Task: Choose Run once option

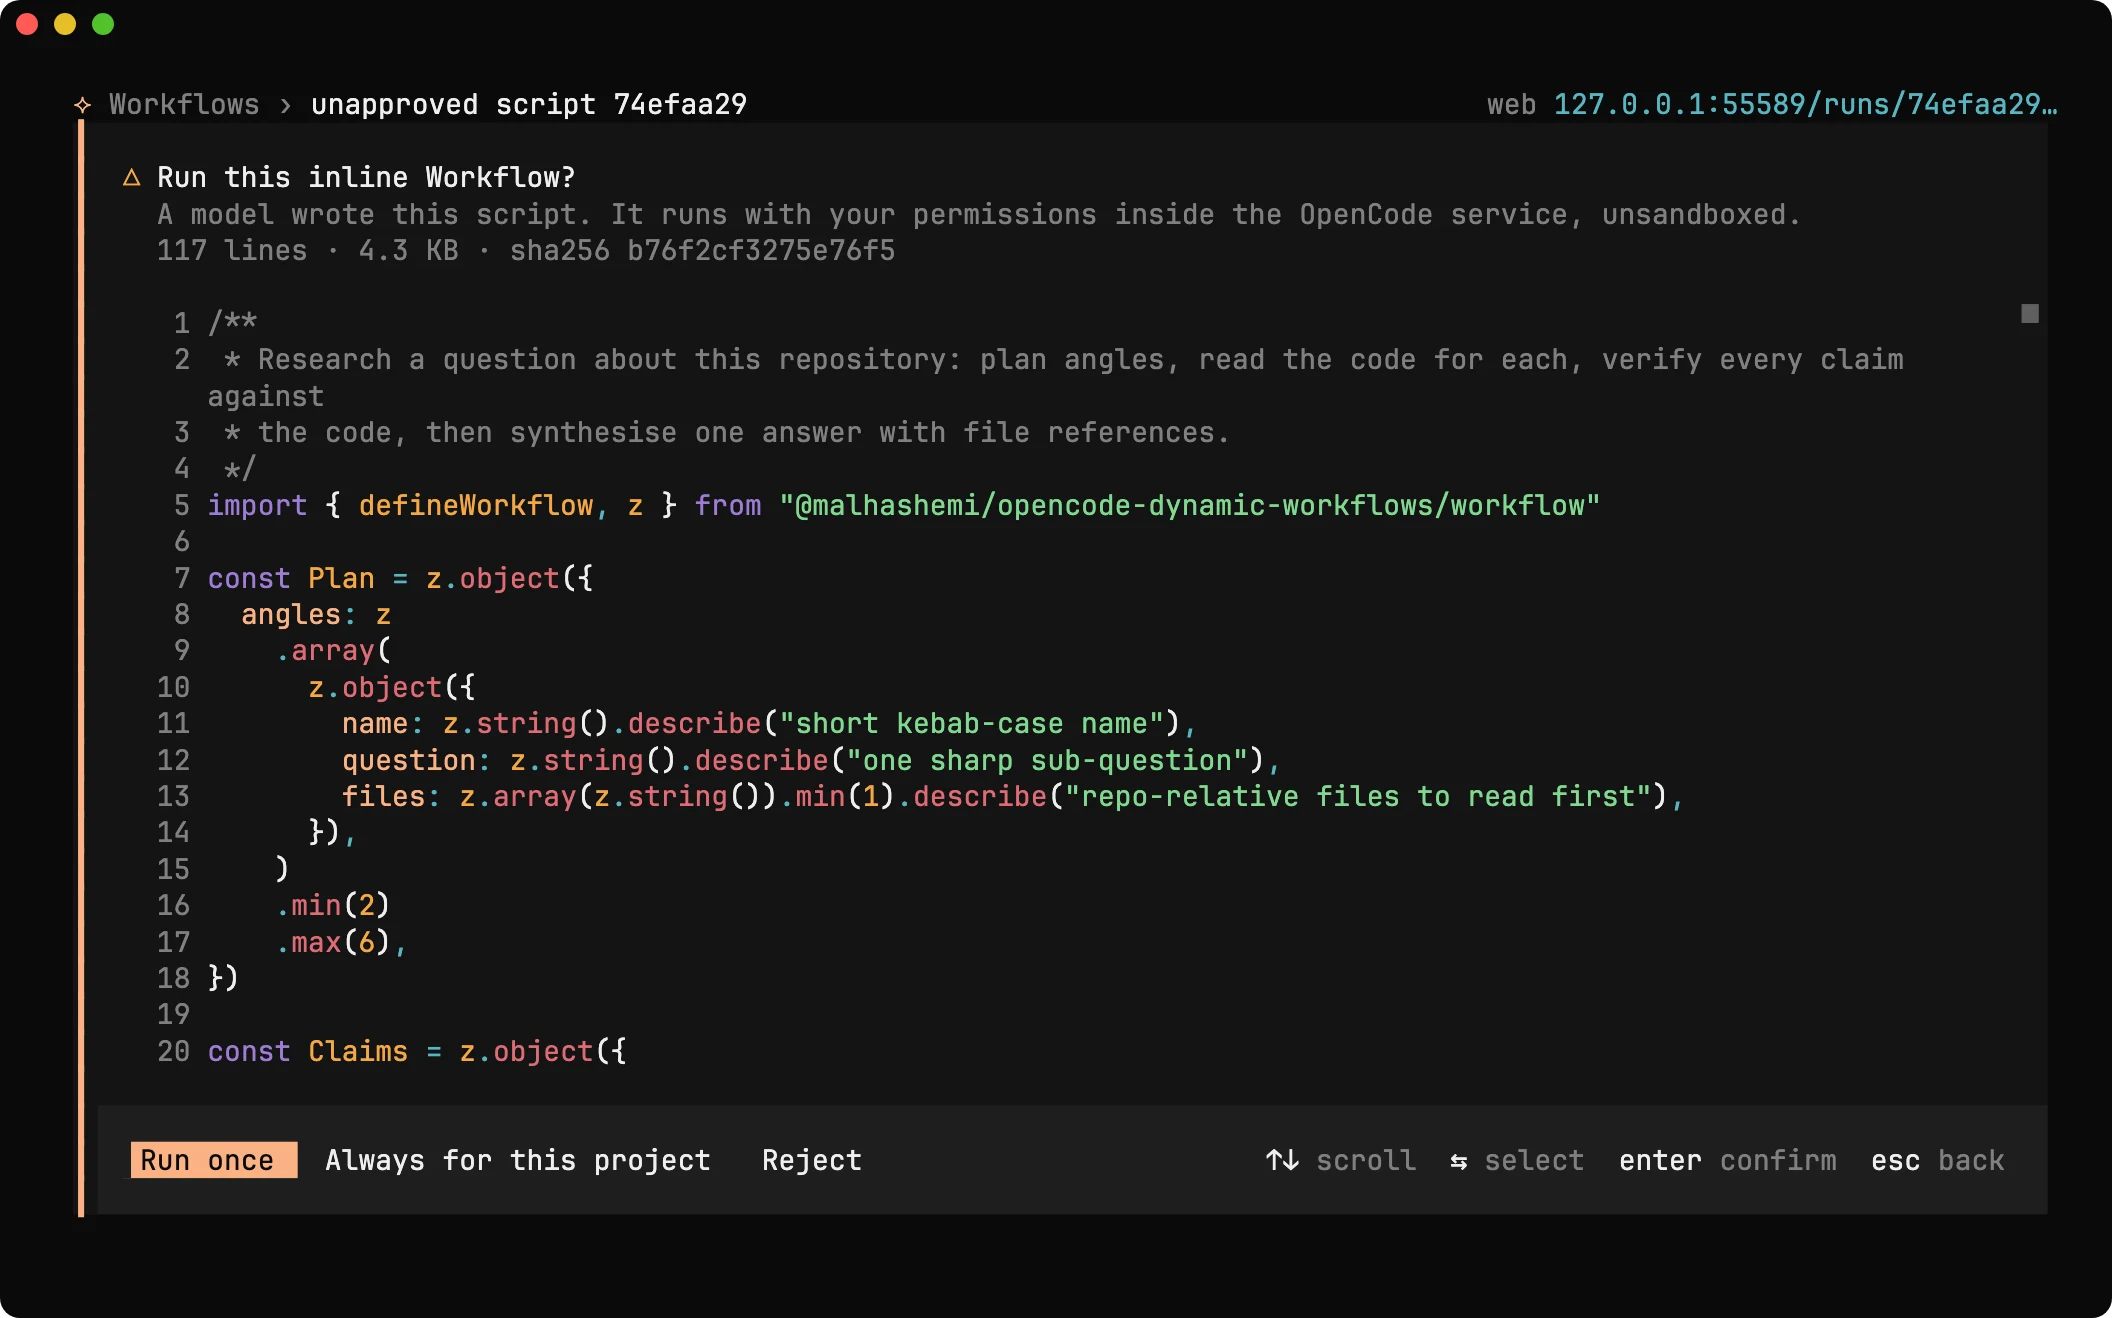Action: point(214,1160)
